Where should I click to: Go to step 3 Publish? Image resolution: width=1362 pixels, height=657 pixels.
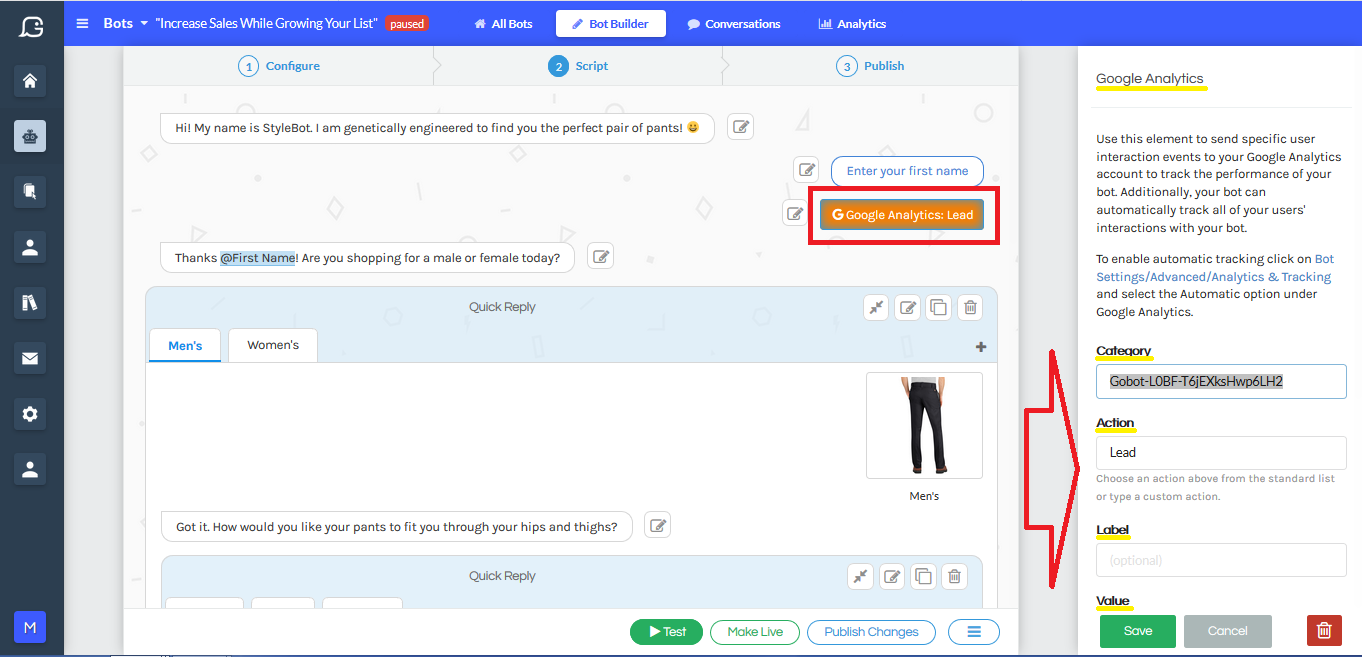tap(870, 66)
